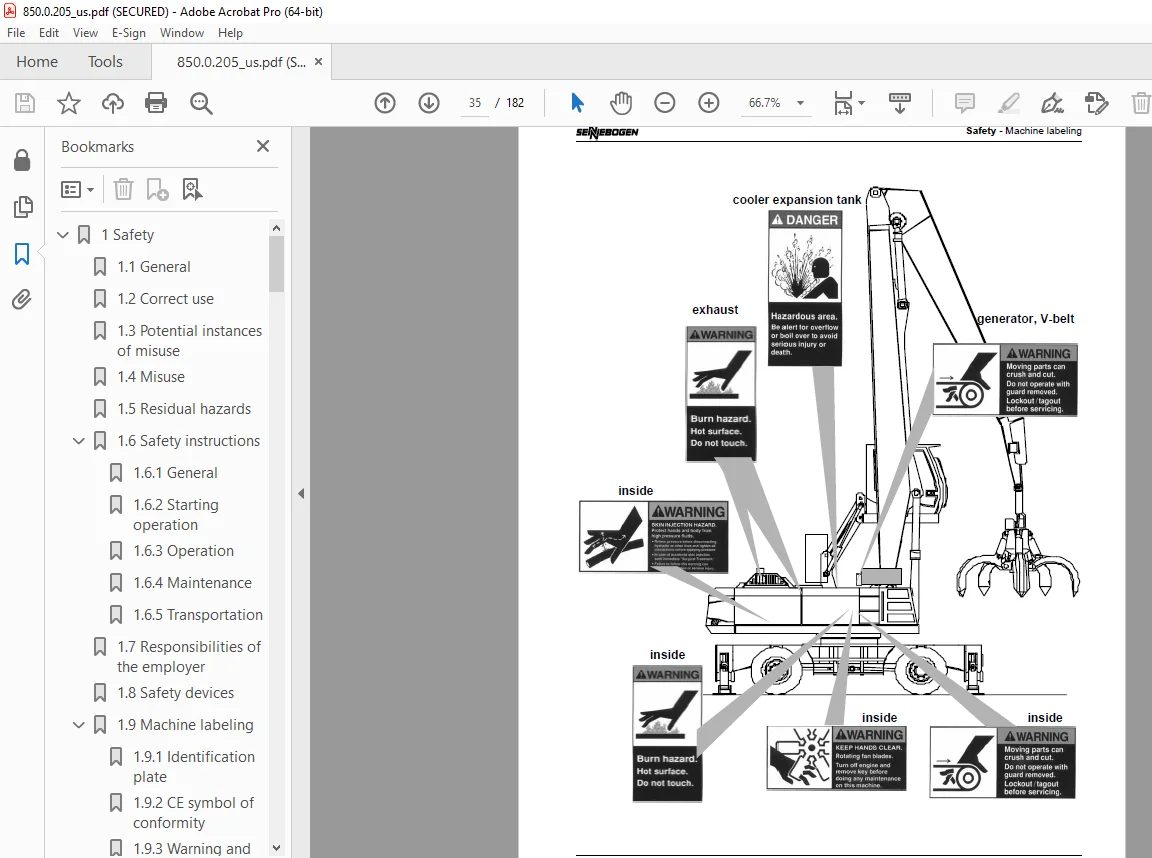Viewport: 1152px width, 858px height.
Task: Open bookmarks options menu dropdown
Action: pyautogui.click(x=77, y=190)
